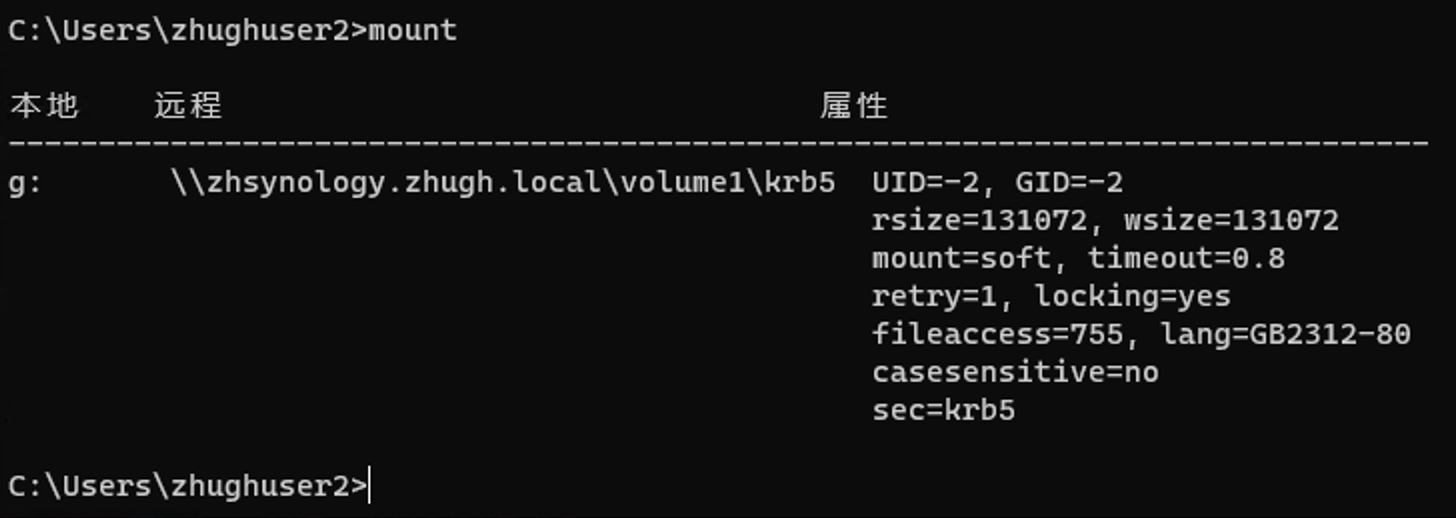Click the dashed separator line
This screenshot has height=518, width=1456.
tap(718, 144)
